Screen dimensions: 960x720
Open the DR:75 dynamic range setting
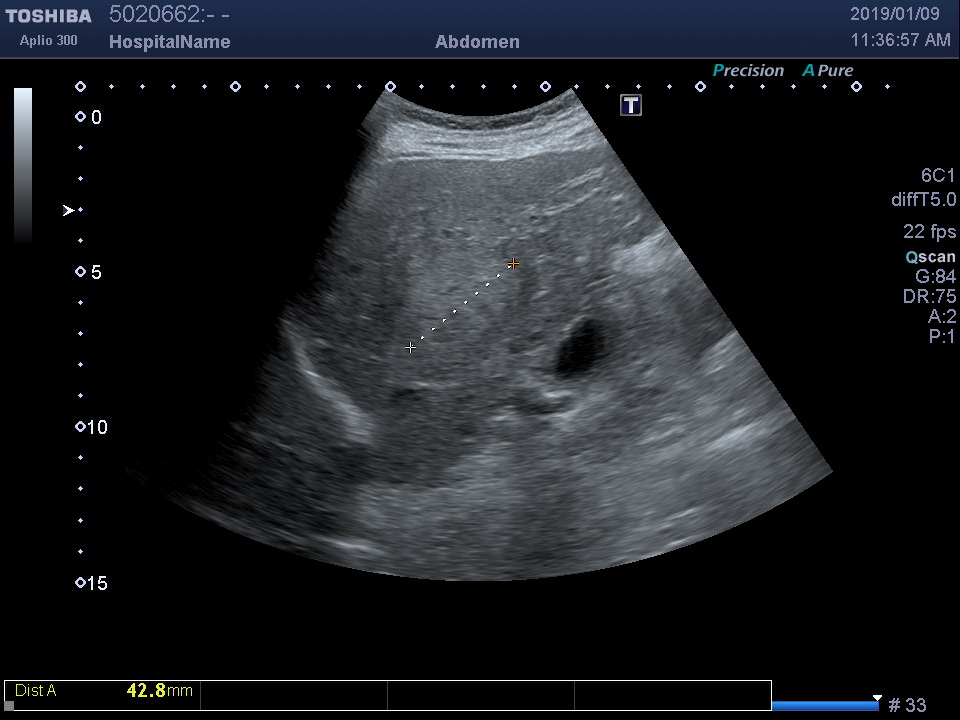point(929,297)
